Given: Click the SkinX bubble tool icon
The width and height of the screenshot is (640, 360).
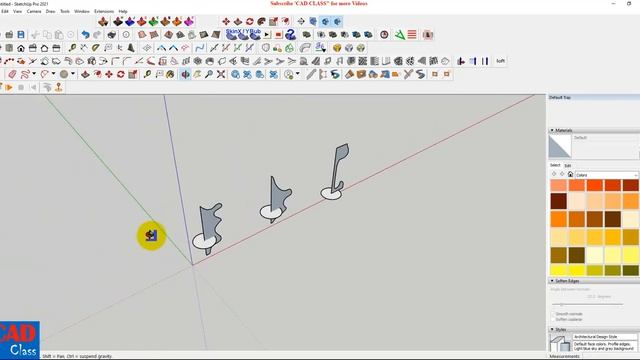Looking at the screenshot, I should (231, 35).
